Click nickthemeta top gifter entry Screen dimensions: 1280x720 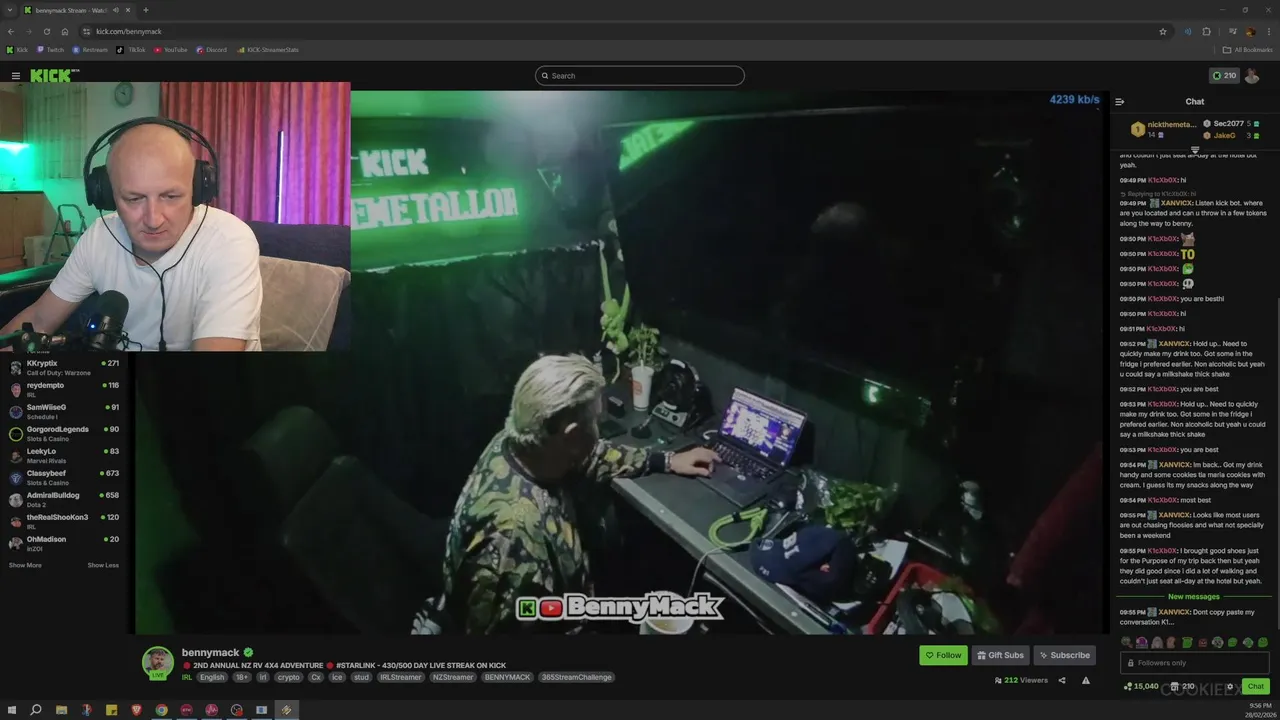pos(1163,129)
